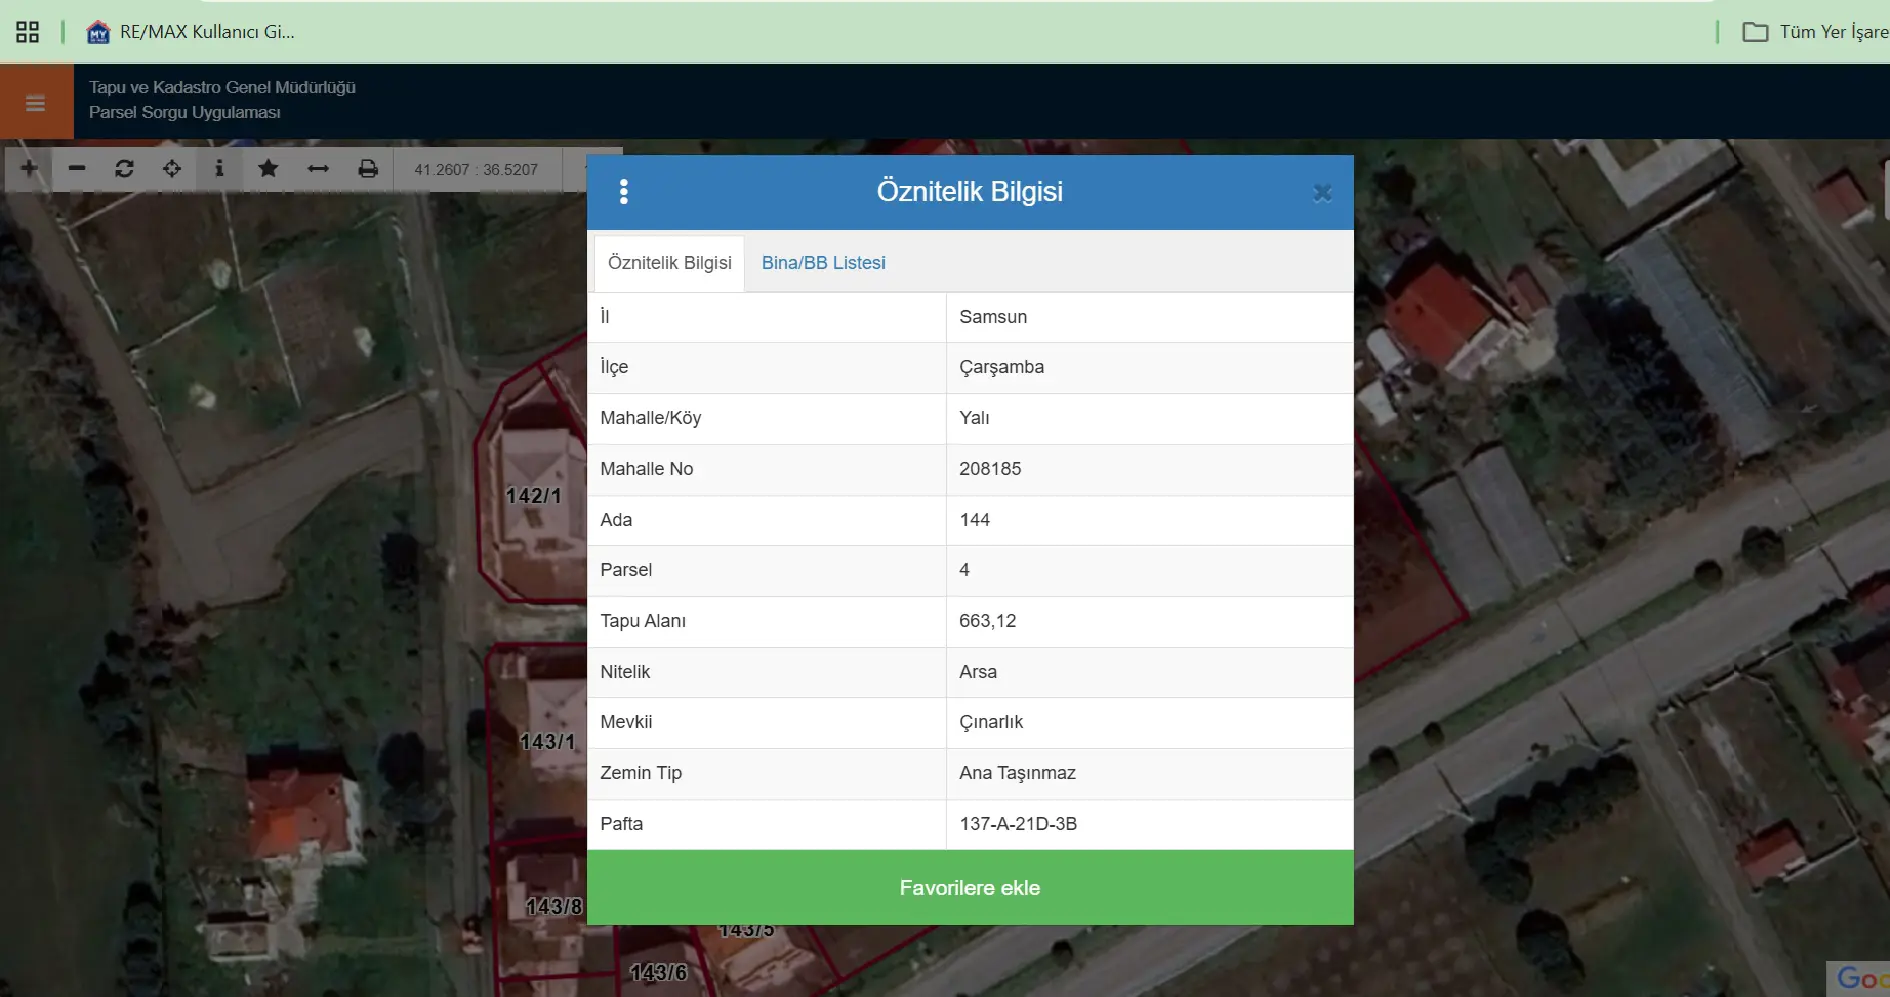The image size is (1890, 997).
Task: Click parcel label 142/1 on map
Action: pos(533,496)
